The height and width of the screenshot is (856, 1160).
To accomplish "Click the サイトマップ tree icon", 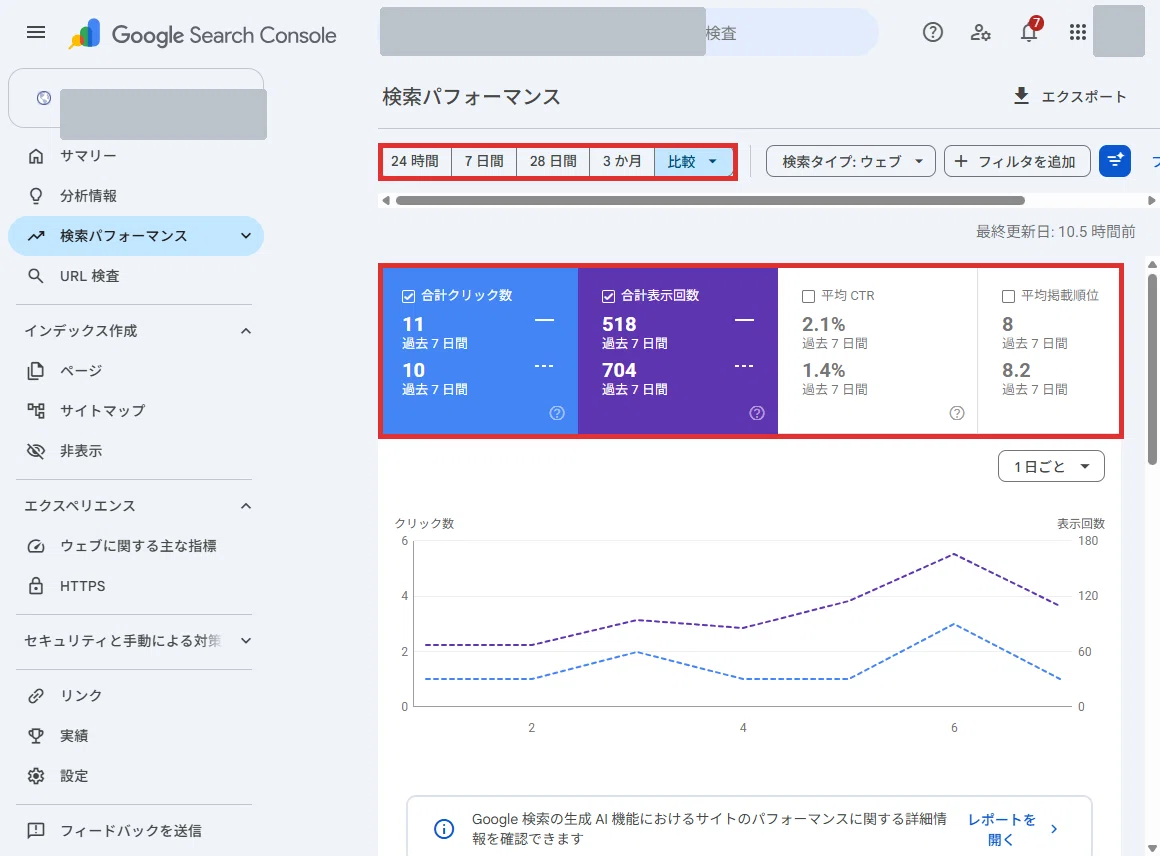I will coord(36,411).
